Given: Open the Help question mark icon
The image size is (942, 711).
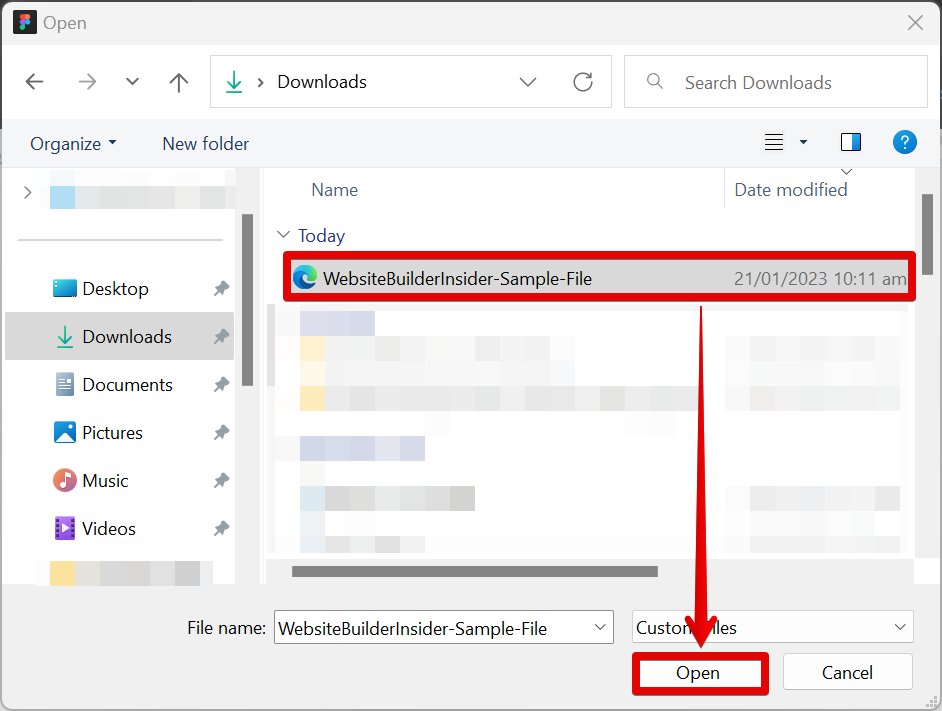Looking at the screenshot, I should point(904,142).
